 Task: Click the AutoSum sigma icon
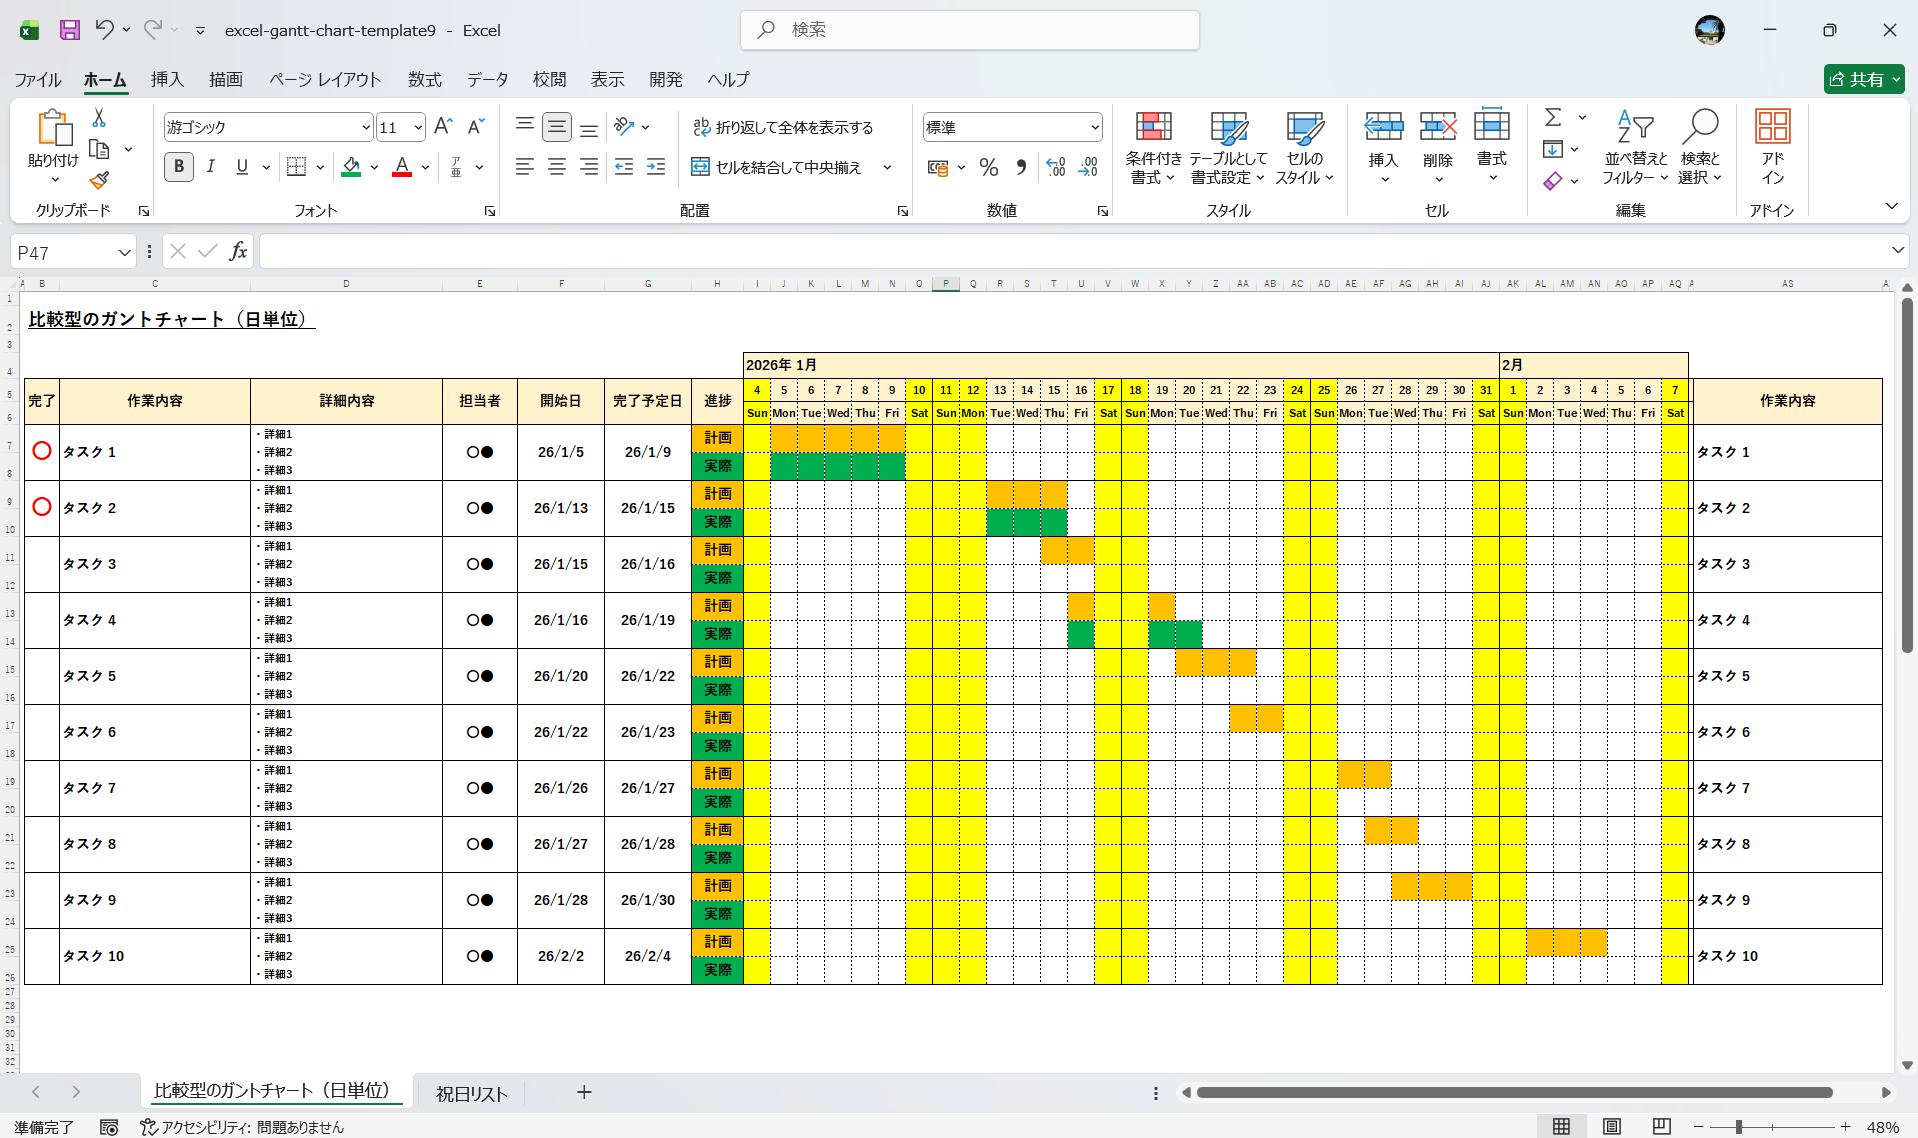pyautogui.click(x=1552, y=118)
